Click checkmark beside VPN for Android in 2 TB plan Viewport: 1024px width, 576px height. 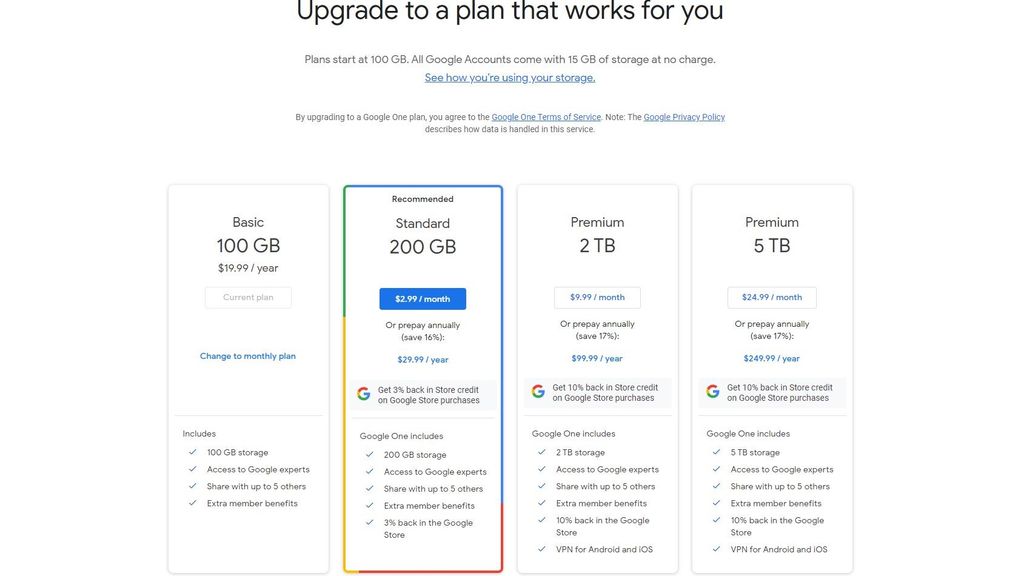click(542, 549)
